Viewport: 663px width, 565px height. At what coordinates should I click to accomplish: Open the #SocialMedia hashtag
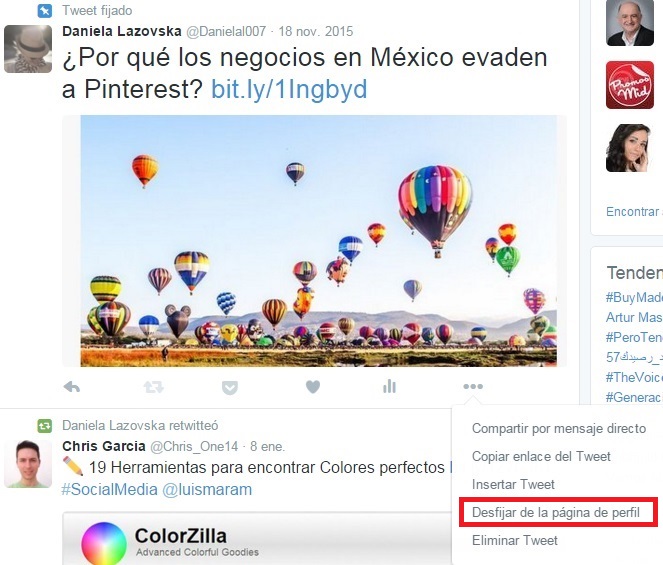(x=110, y=489)
